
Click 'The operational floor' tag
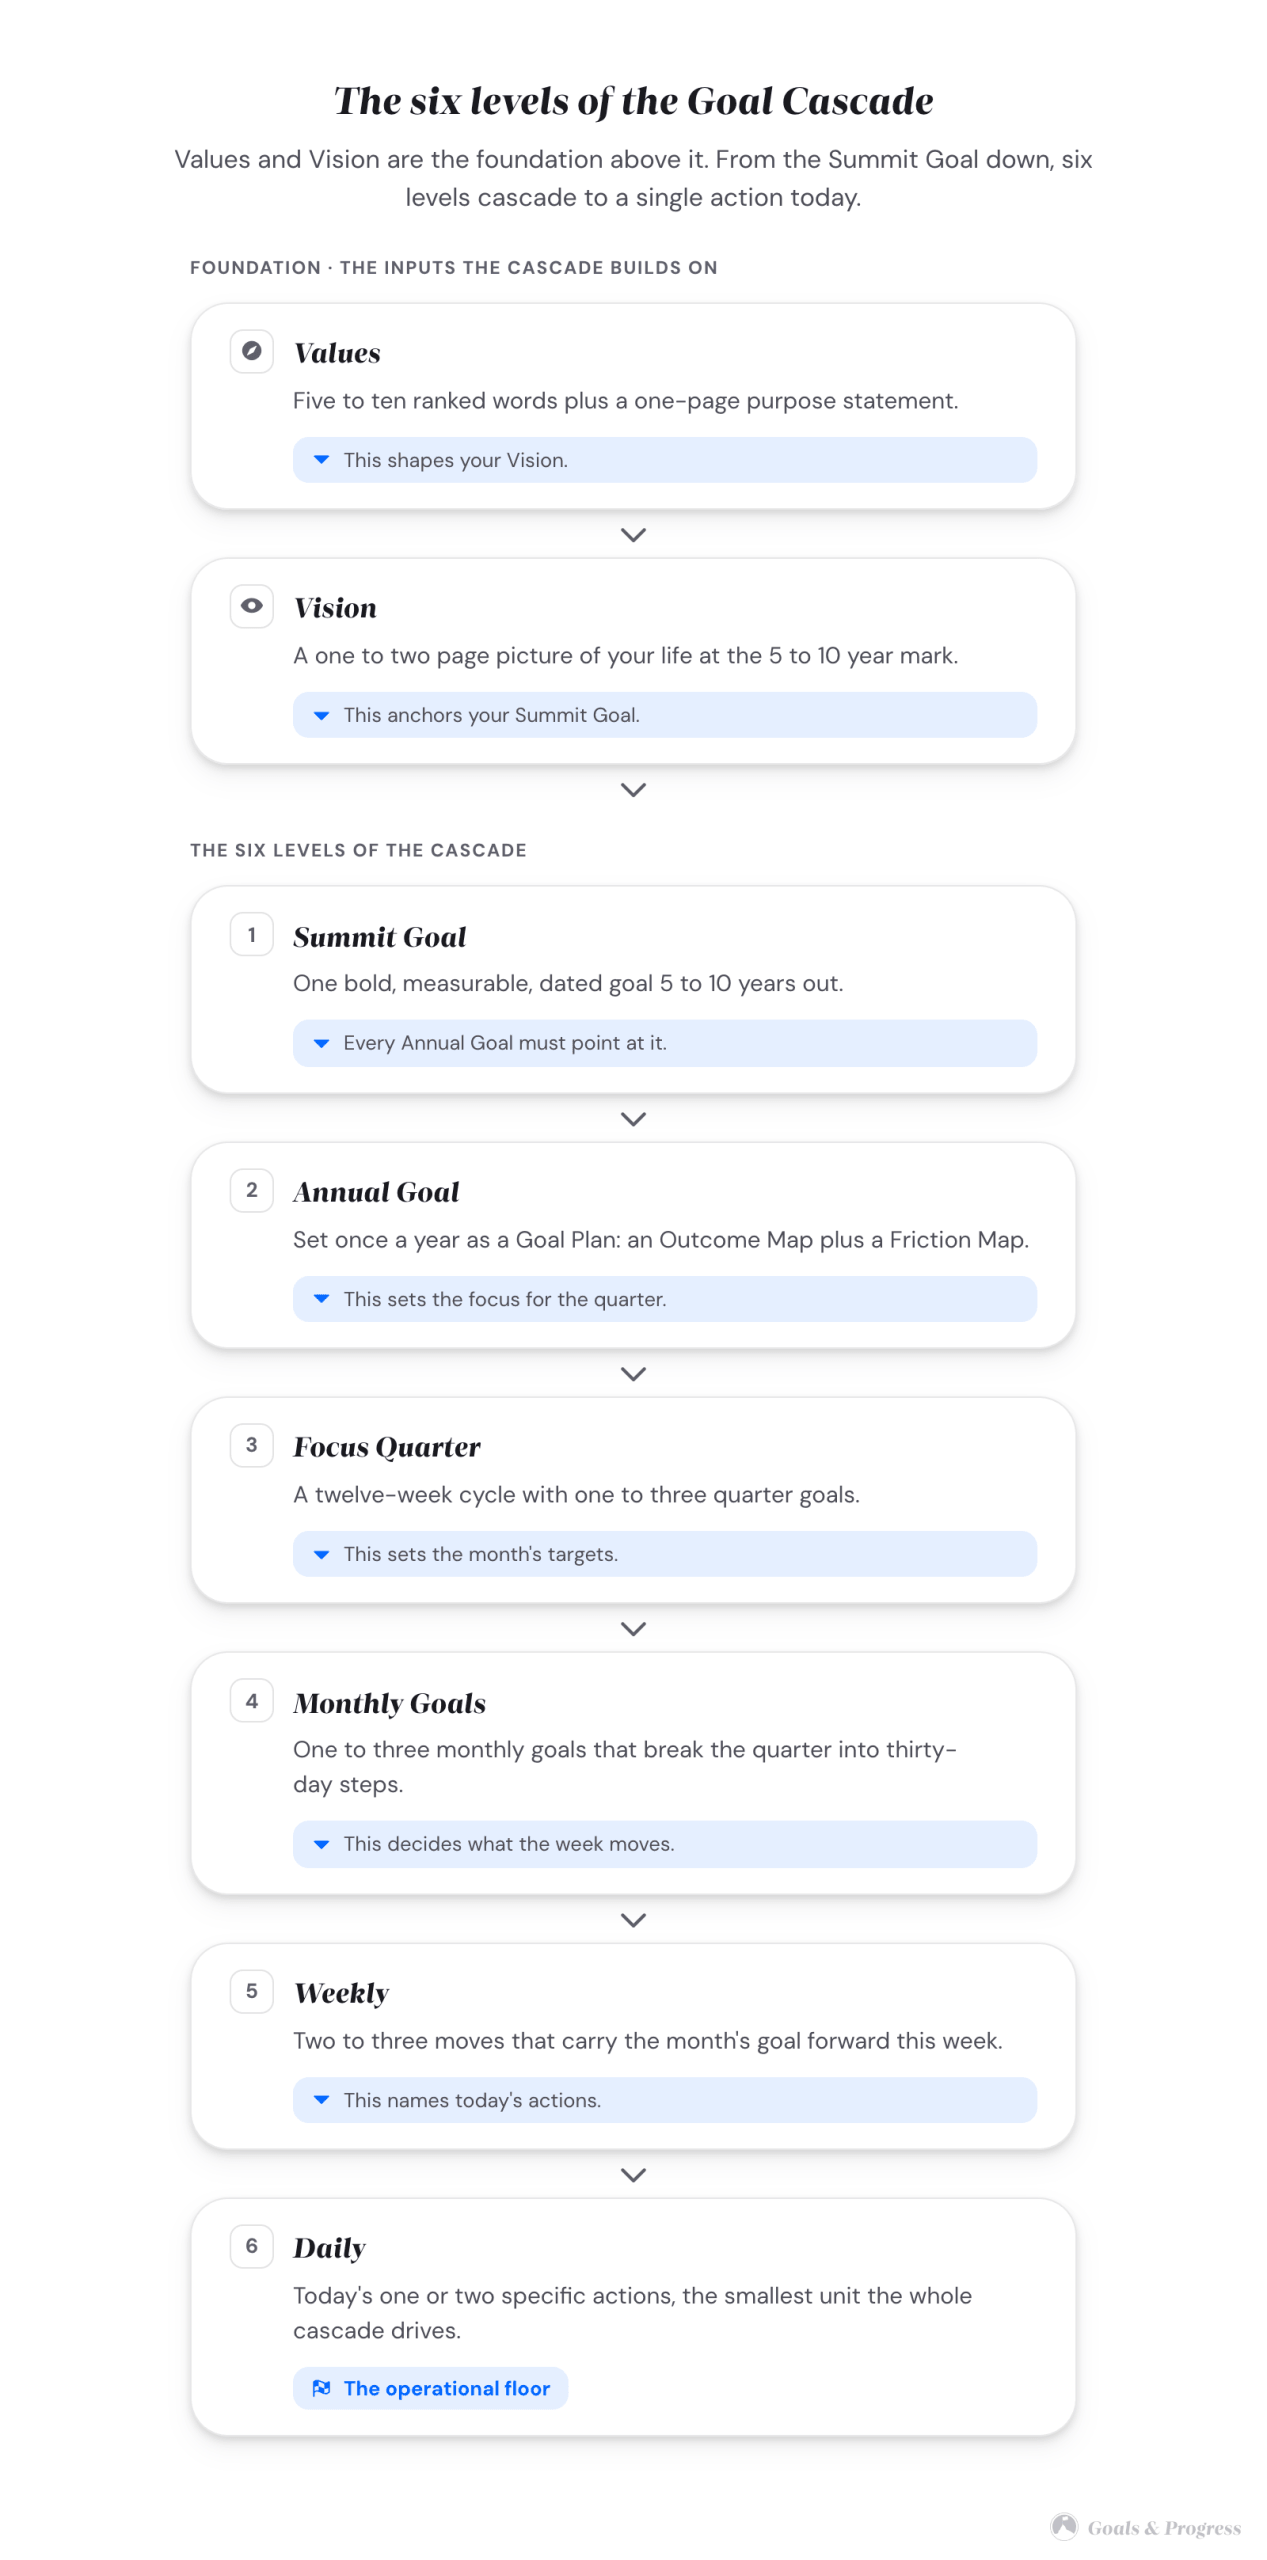click(x=430, y=2388)
